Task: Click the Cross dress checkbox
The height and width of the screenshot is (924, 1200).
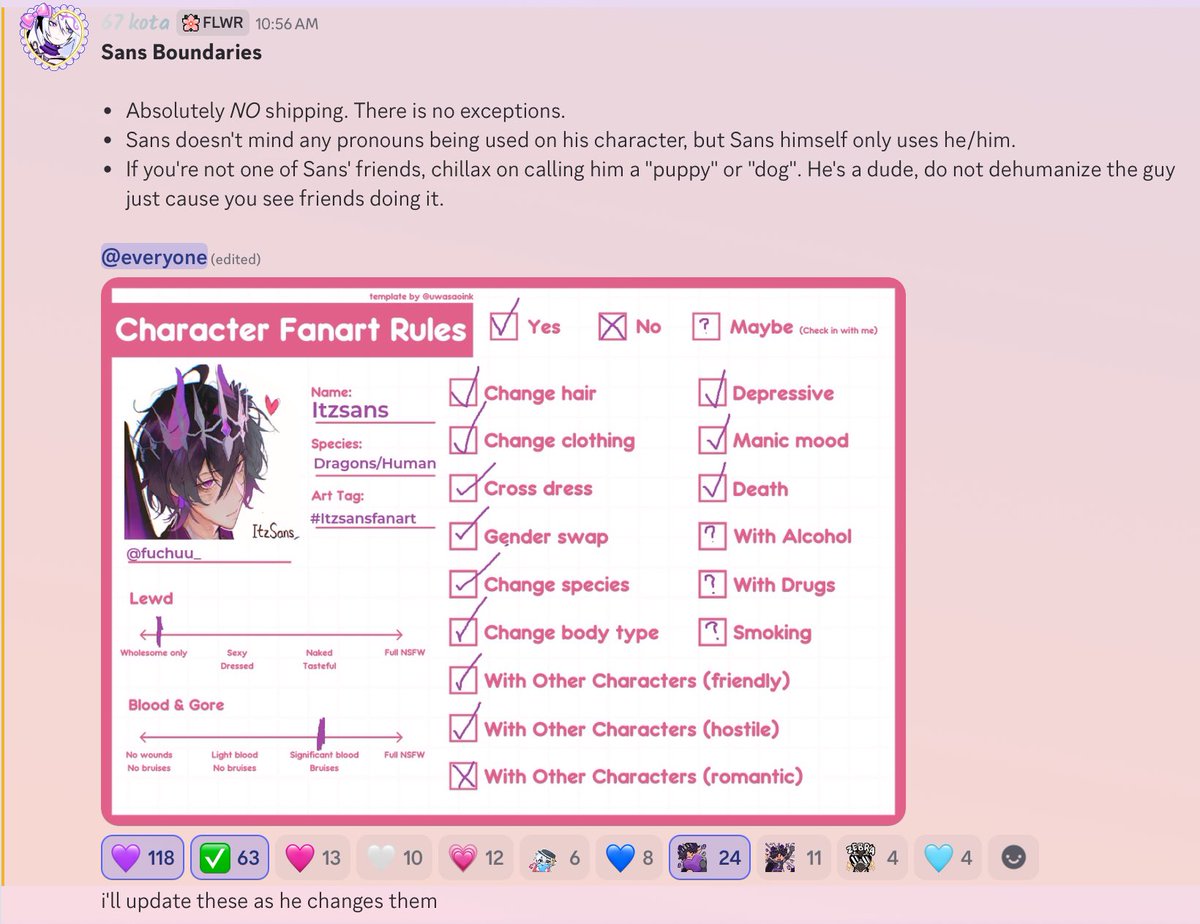Action: click(463, 488)
